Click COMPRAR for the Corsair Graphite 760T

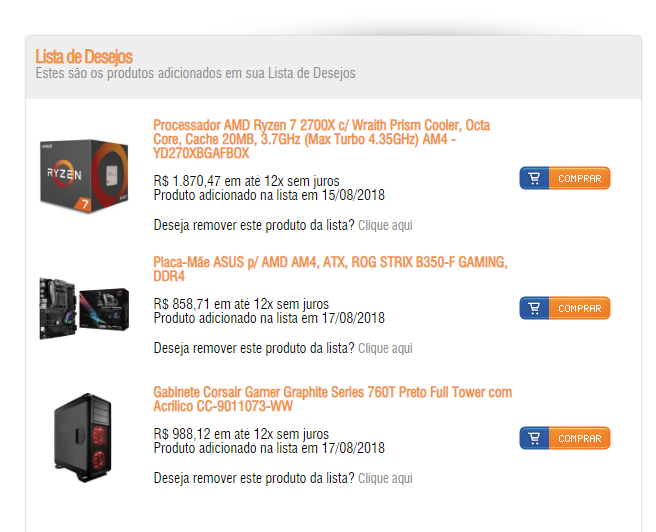(579, 438)
